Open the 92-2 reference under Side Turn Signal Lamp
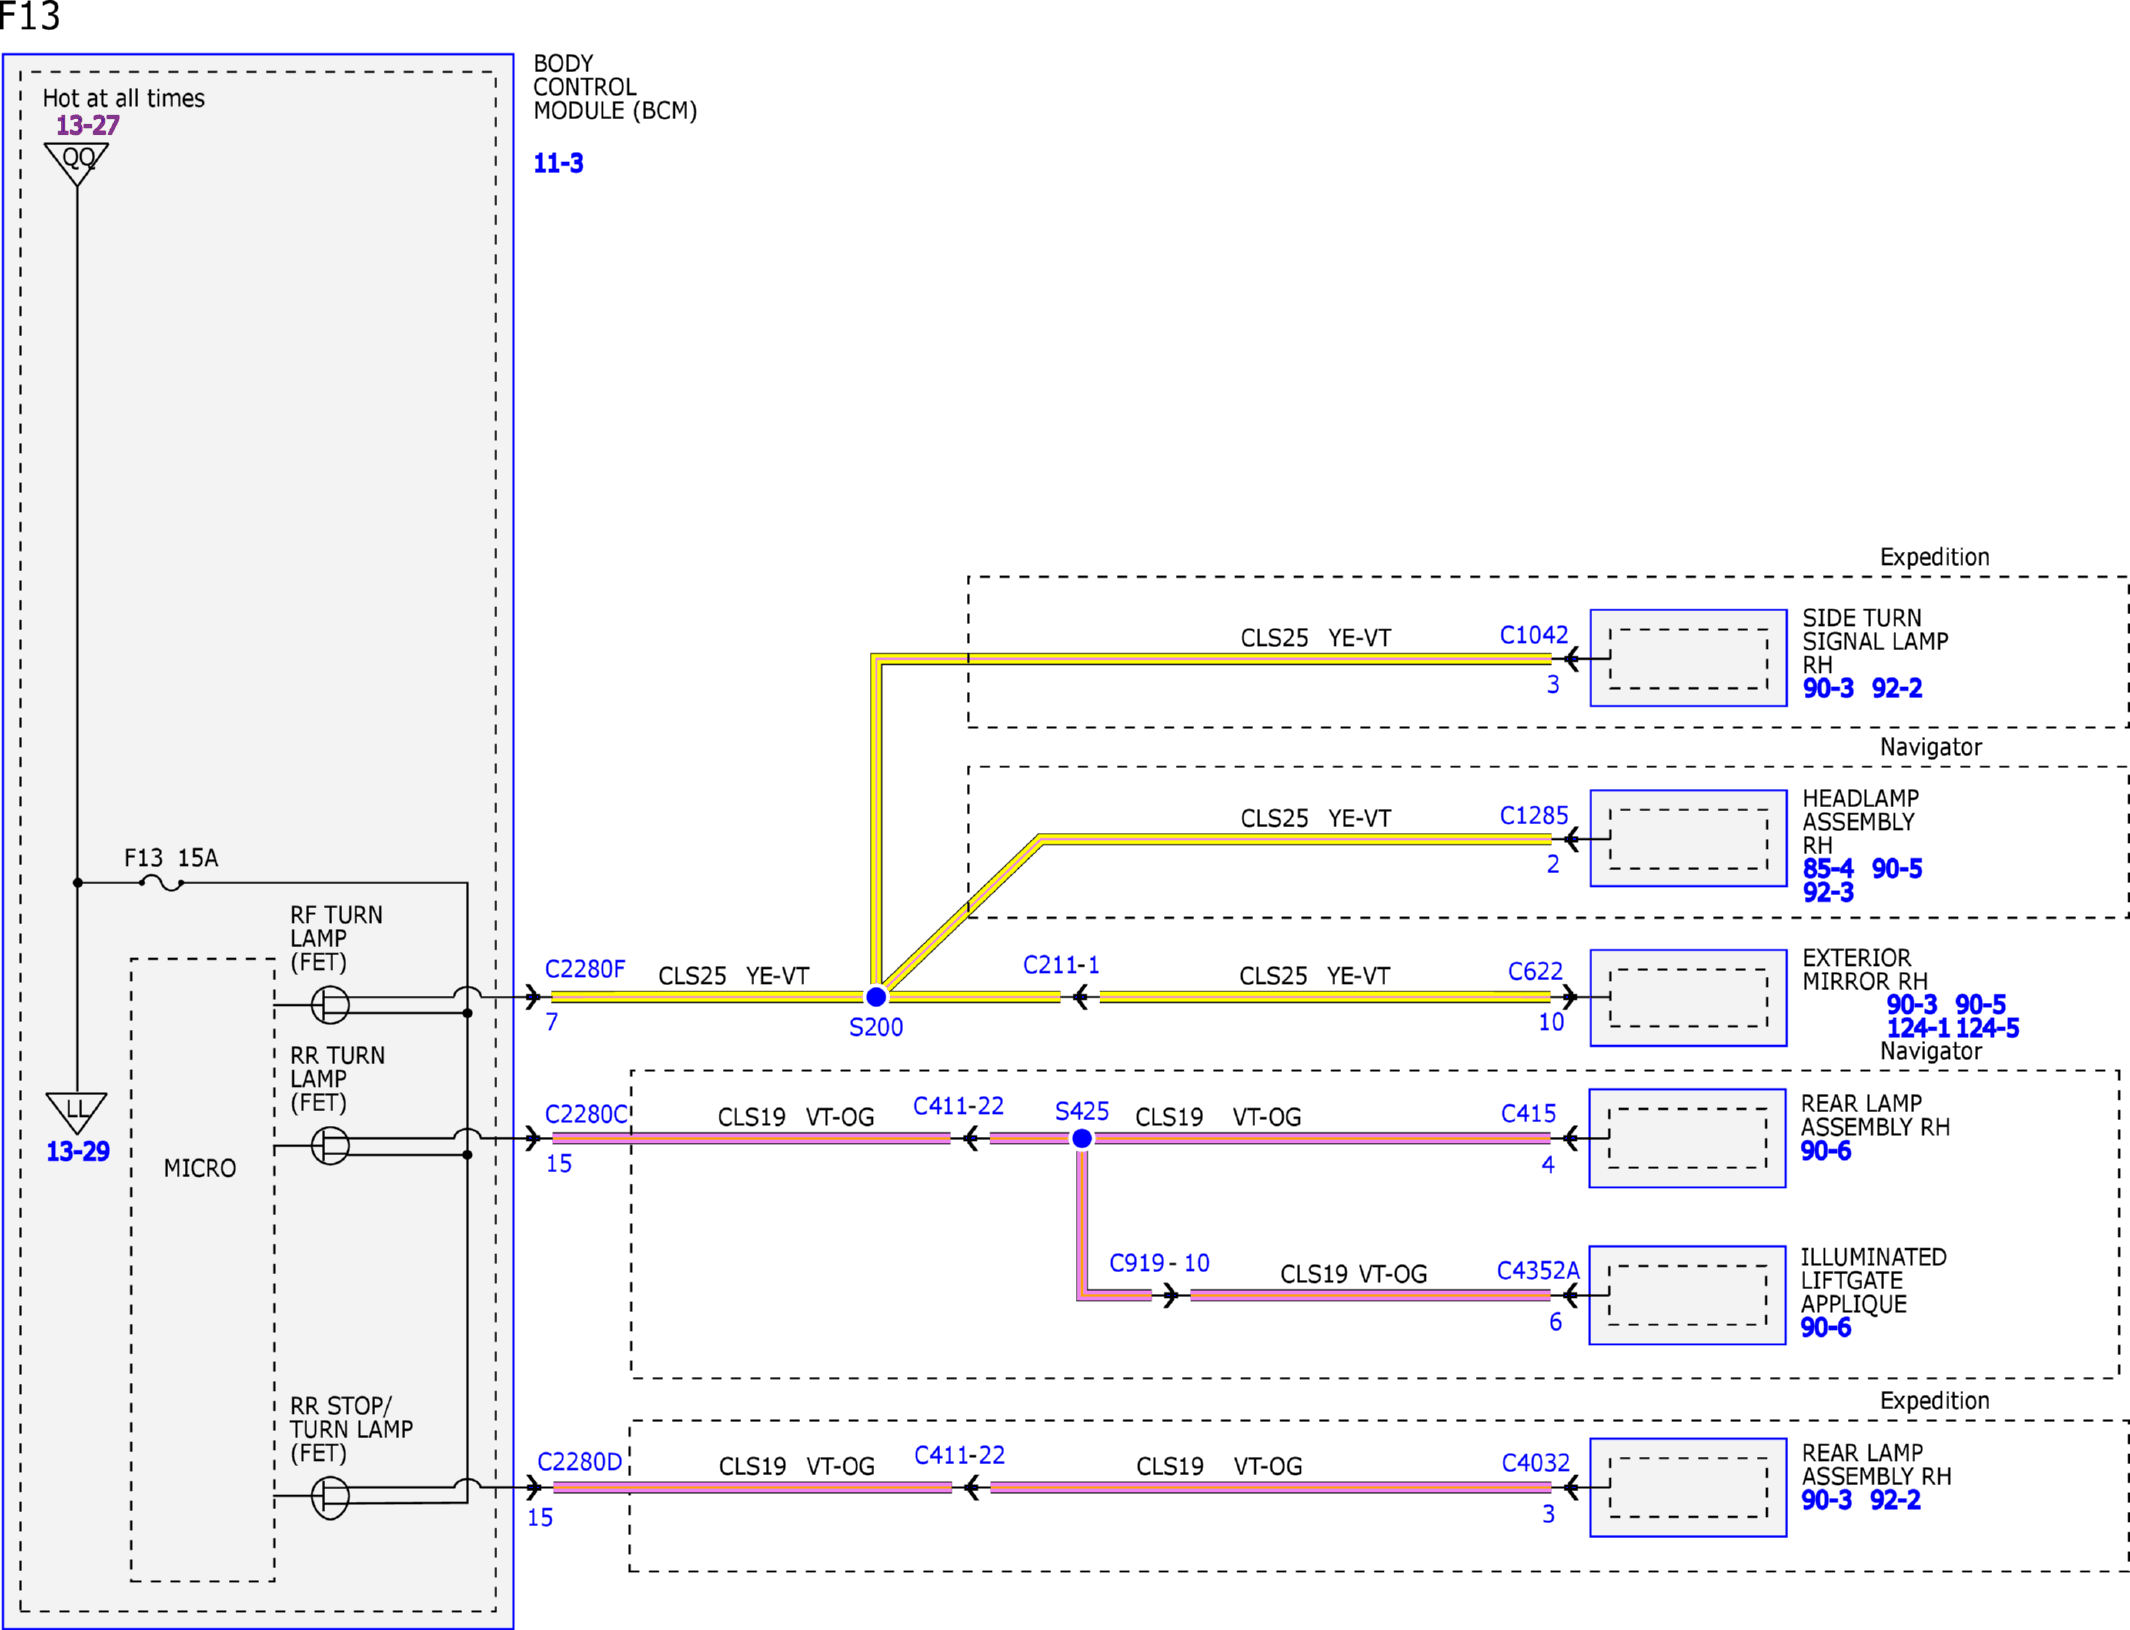This screenshot has height=1630, width=2130. 1897,688
